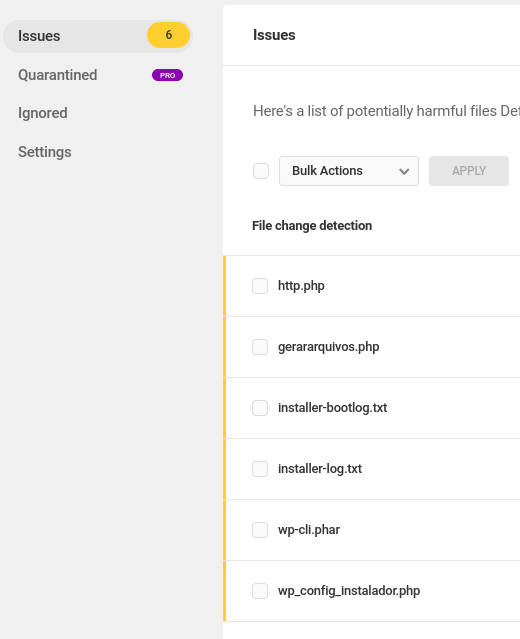Open the wp-cli.phar issue details
The width and height of the screenshot is (520, 639).
coord(372,530)
